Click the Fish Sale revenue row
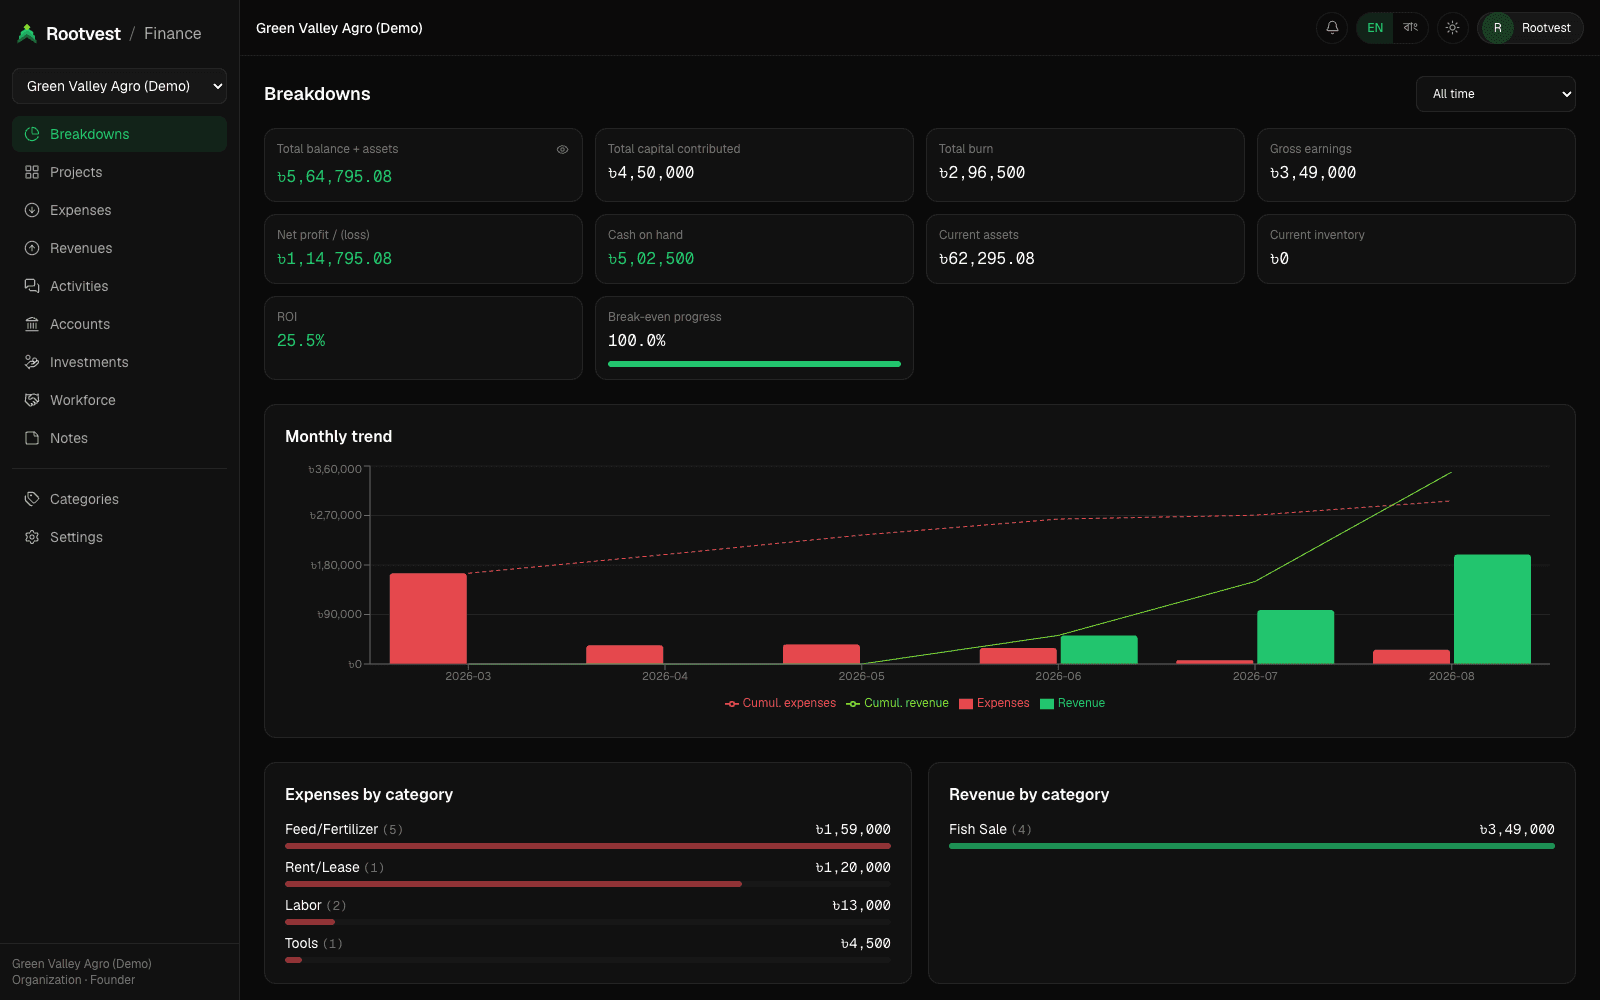This screenshot has width=1600, height=1000. coord(1252,836)
